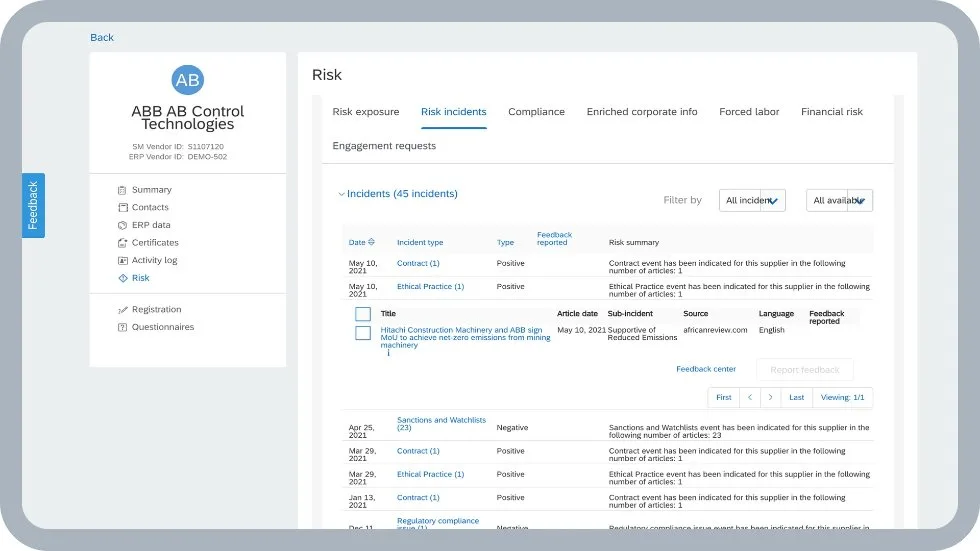Open the All incidents filter dropdown

(752, 201)
